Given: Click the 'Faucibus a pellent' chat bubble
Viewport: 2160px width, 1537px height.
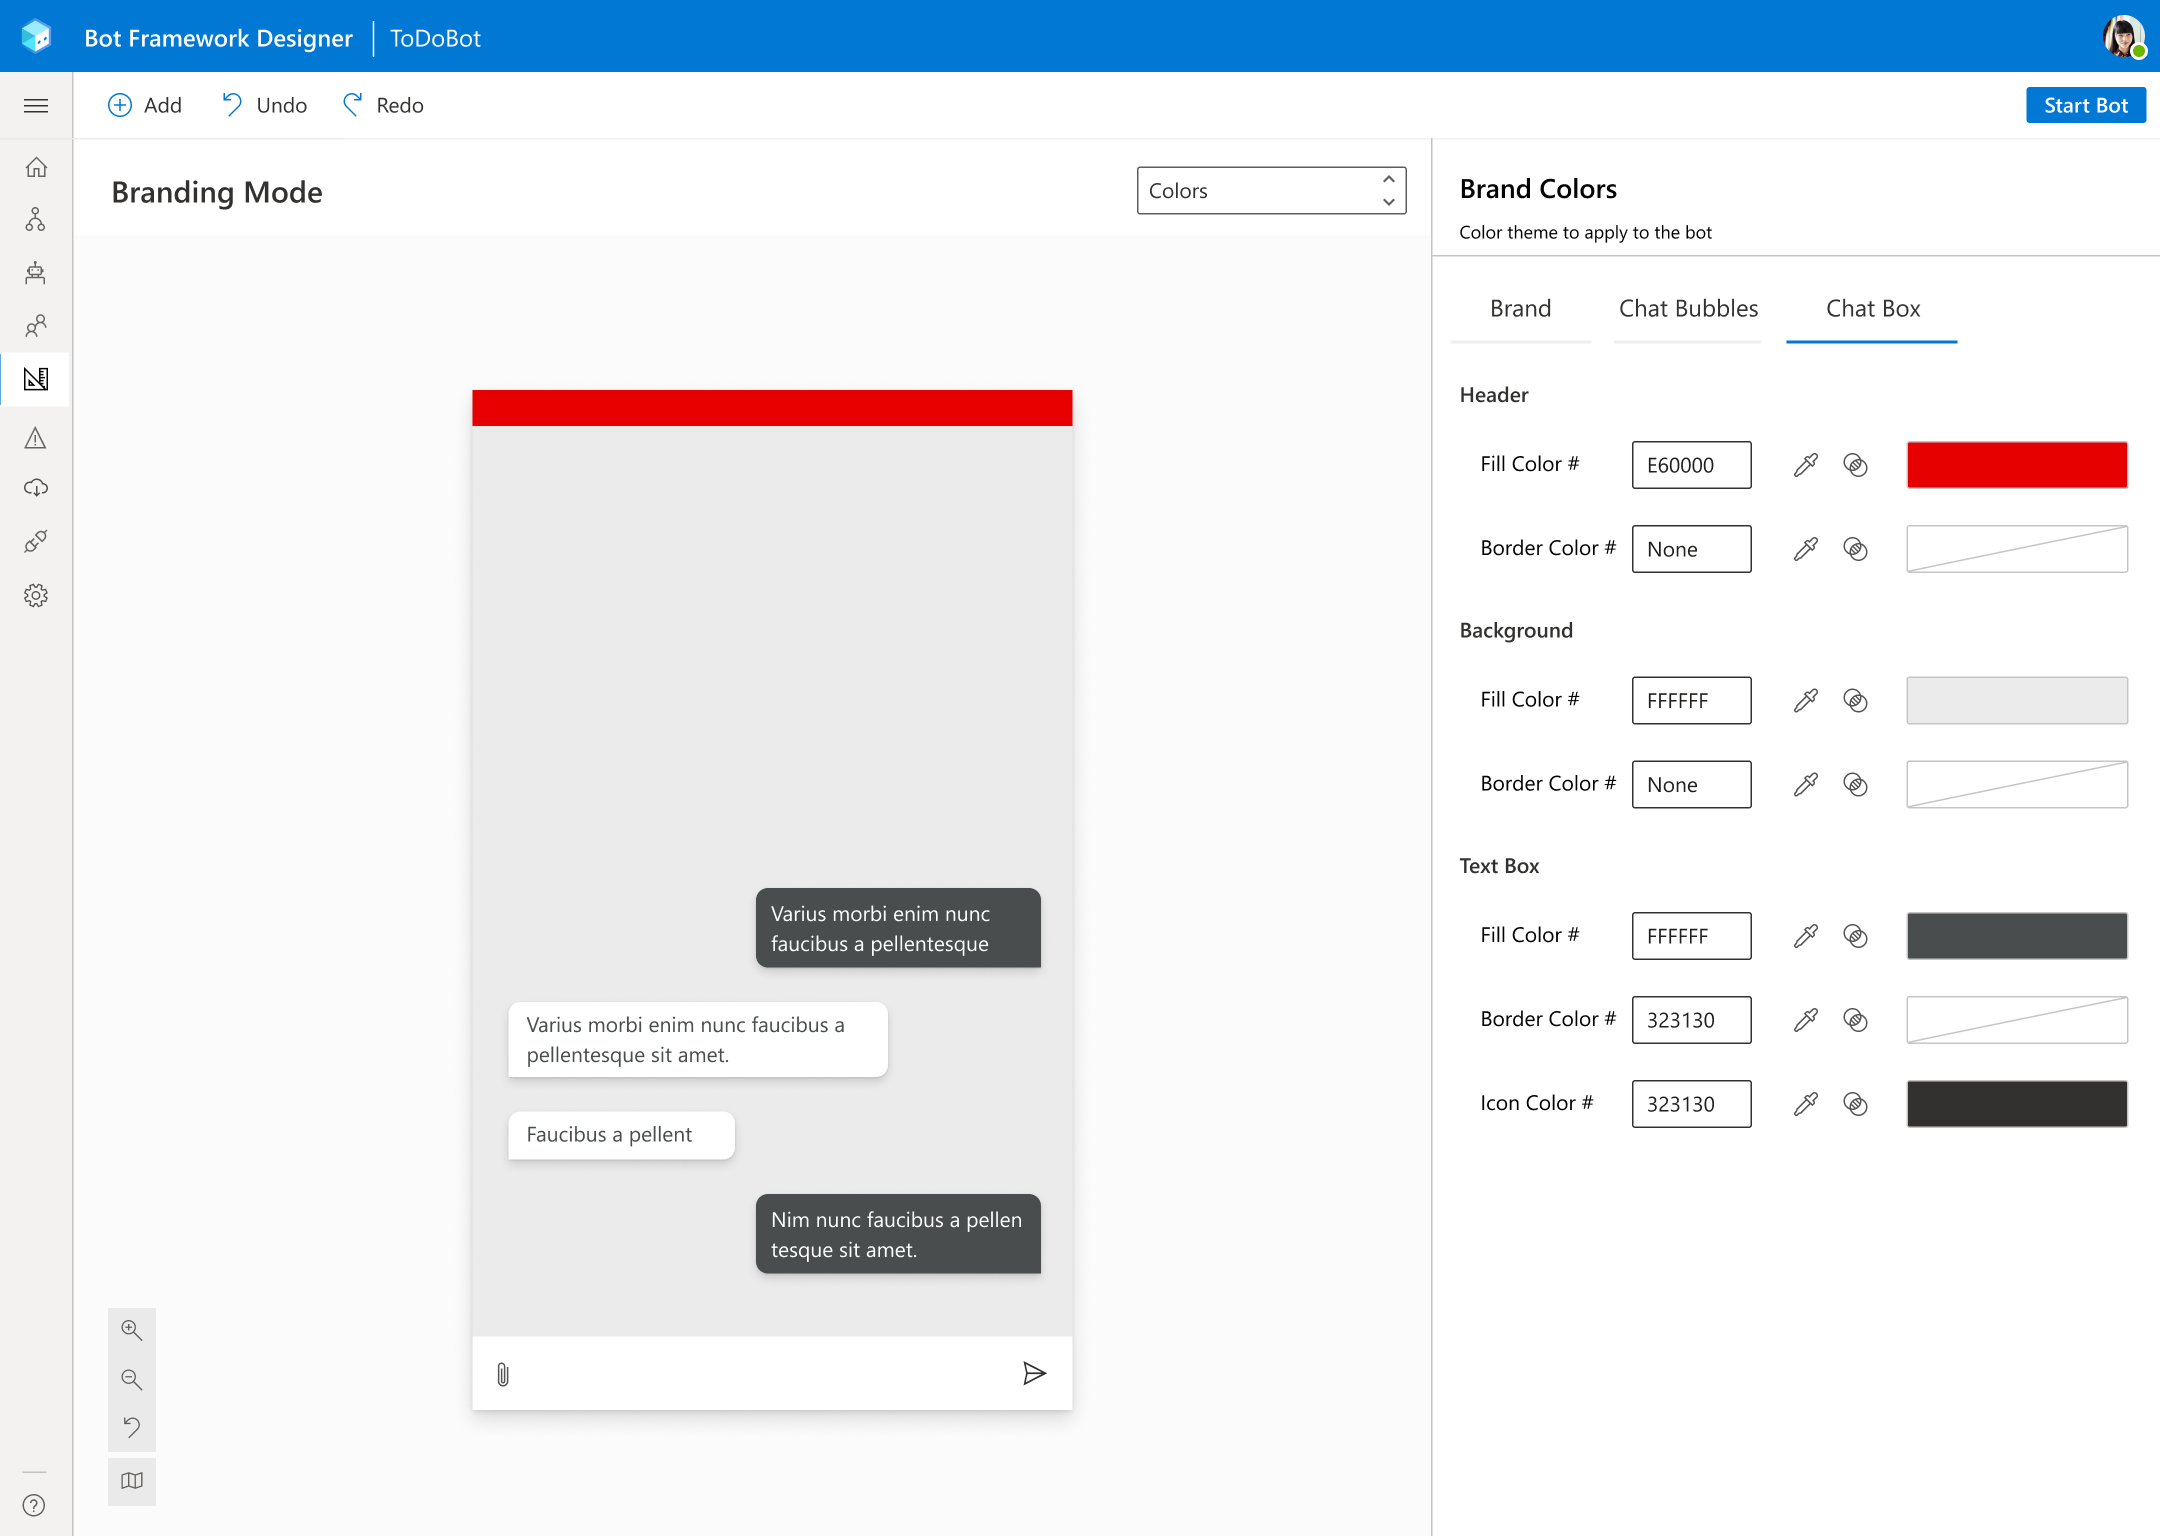Looking at the screenshot, I should point(621,1135).
